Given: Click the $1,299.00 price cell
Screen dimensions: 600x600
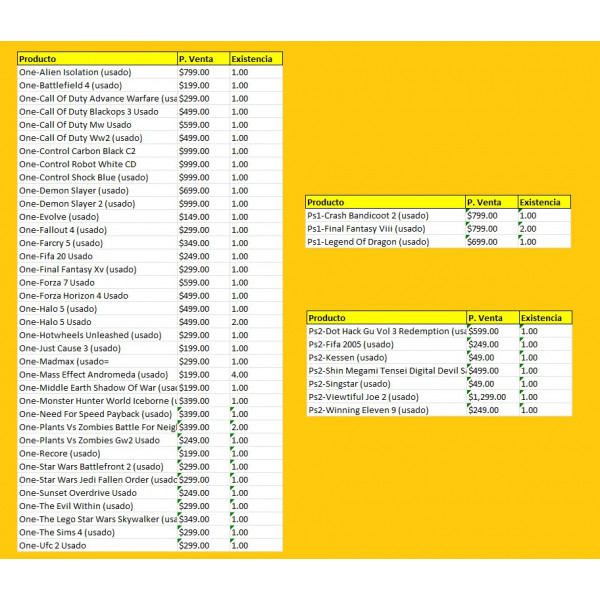Looking at the screenshot, I should click(493, 397).
